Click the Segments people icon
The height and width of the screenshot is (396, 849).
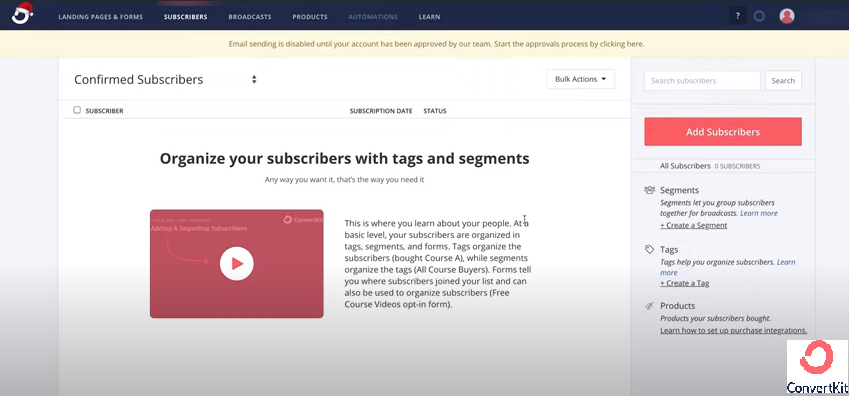[x=650, y=190]
